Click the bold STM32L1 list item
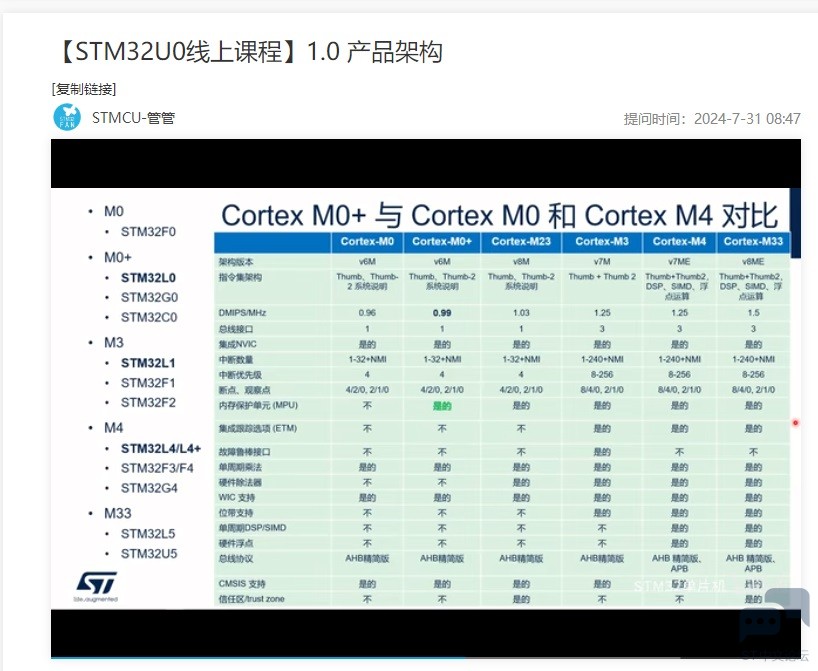This screenshot has width=818, height=671. point(148,363)
